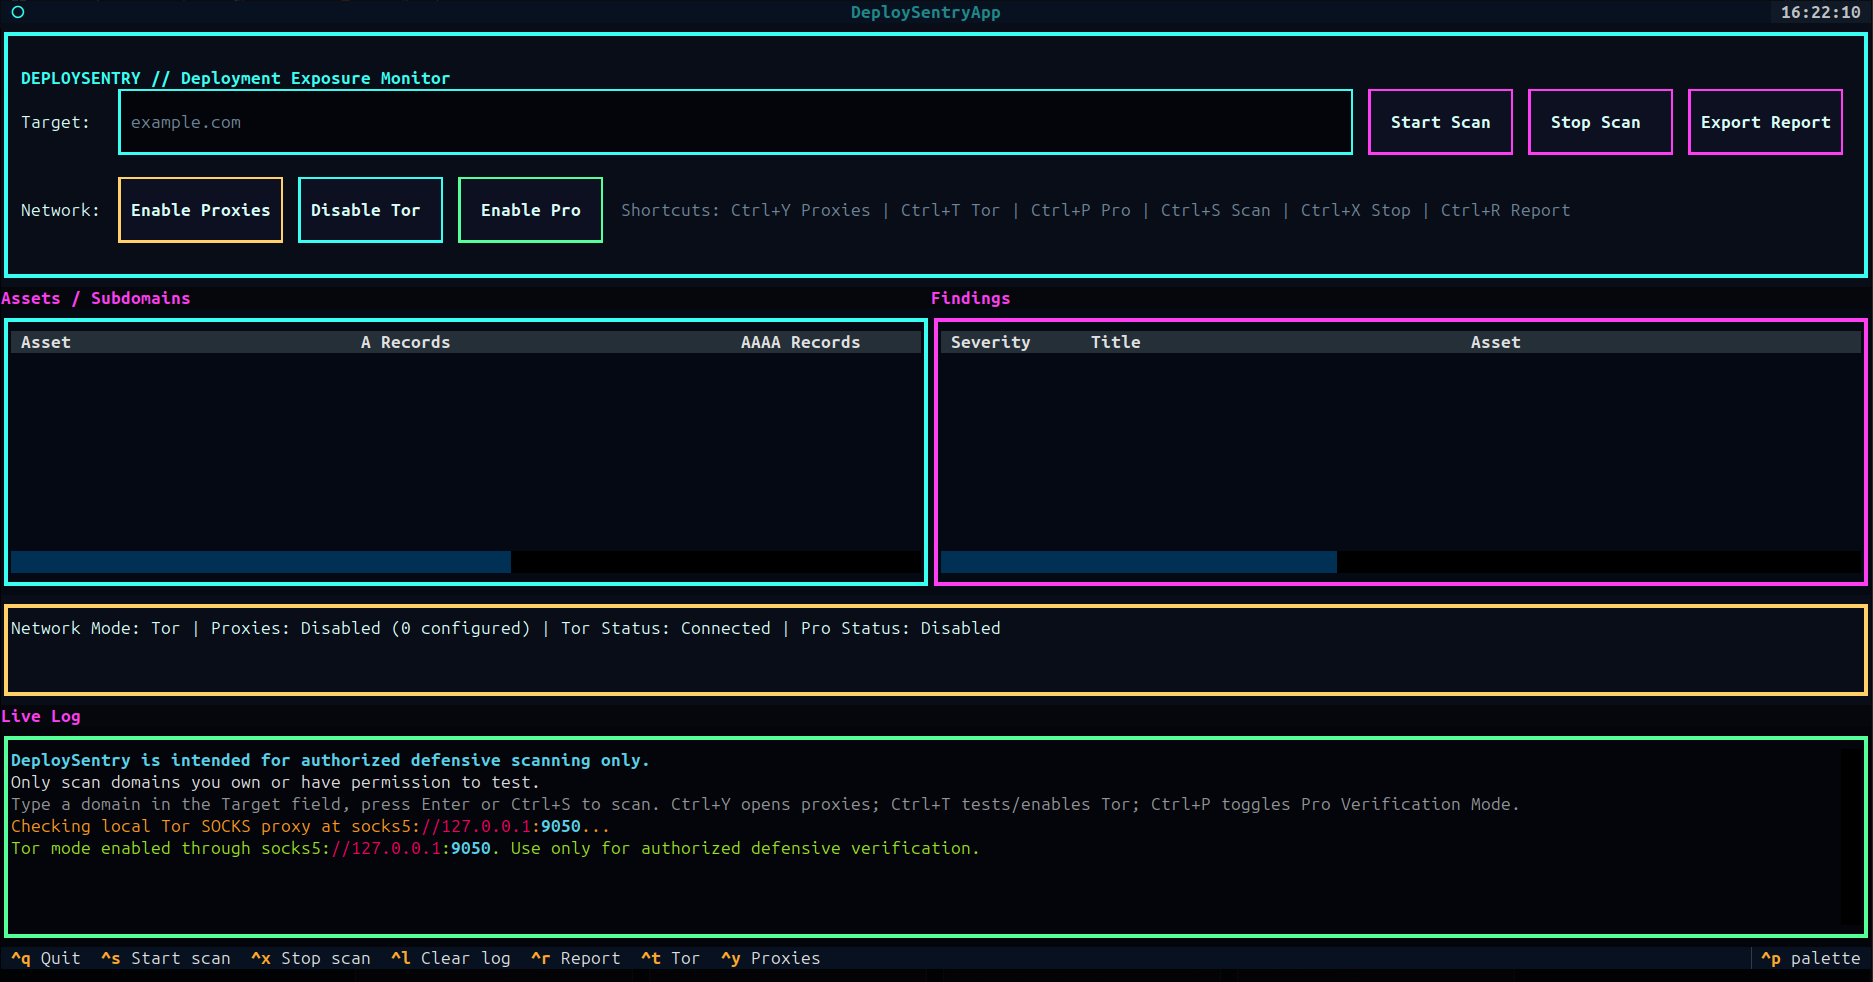Select the Asset column header in Assets table
This screenshot has width=1873, height=982.
pyautogui.click(x=46, y=342)
